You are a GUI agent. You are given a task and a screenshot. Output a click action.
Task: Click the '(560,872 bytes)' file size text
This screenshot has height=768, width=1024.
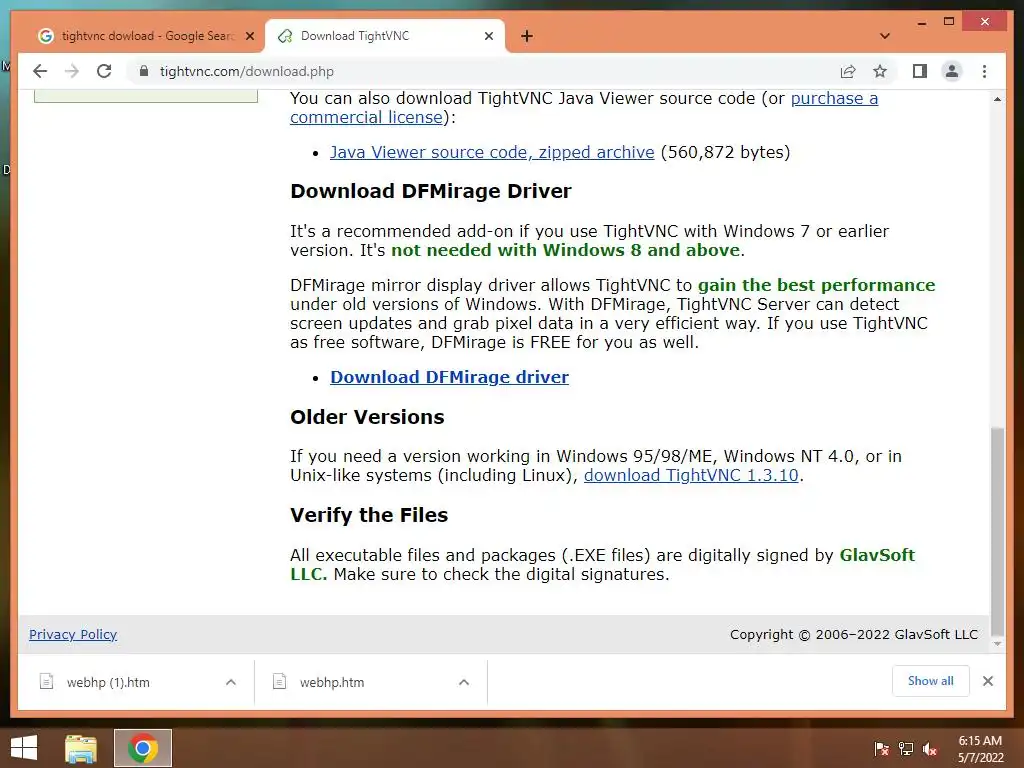tap(726, 152)
